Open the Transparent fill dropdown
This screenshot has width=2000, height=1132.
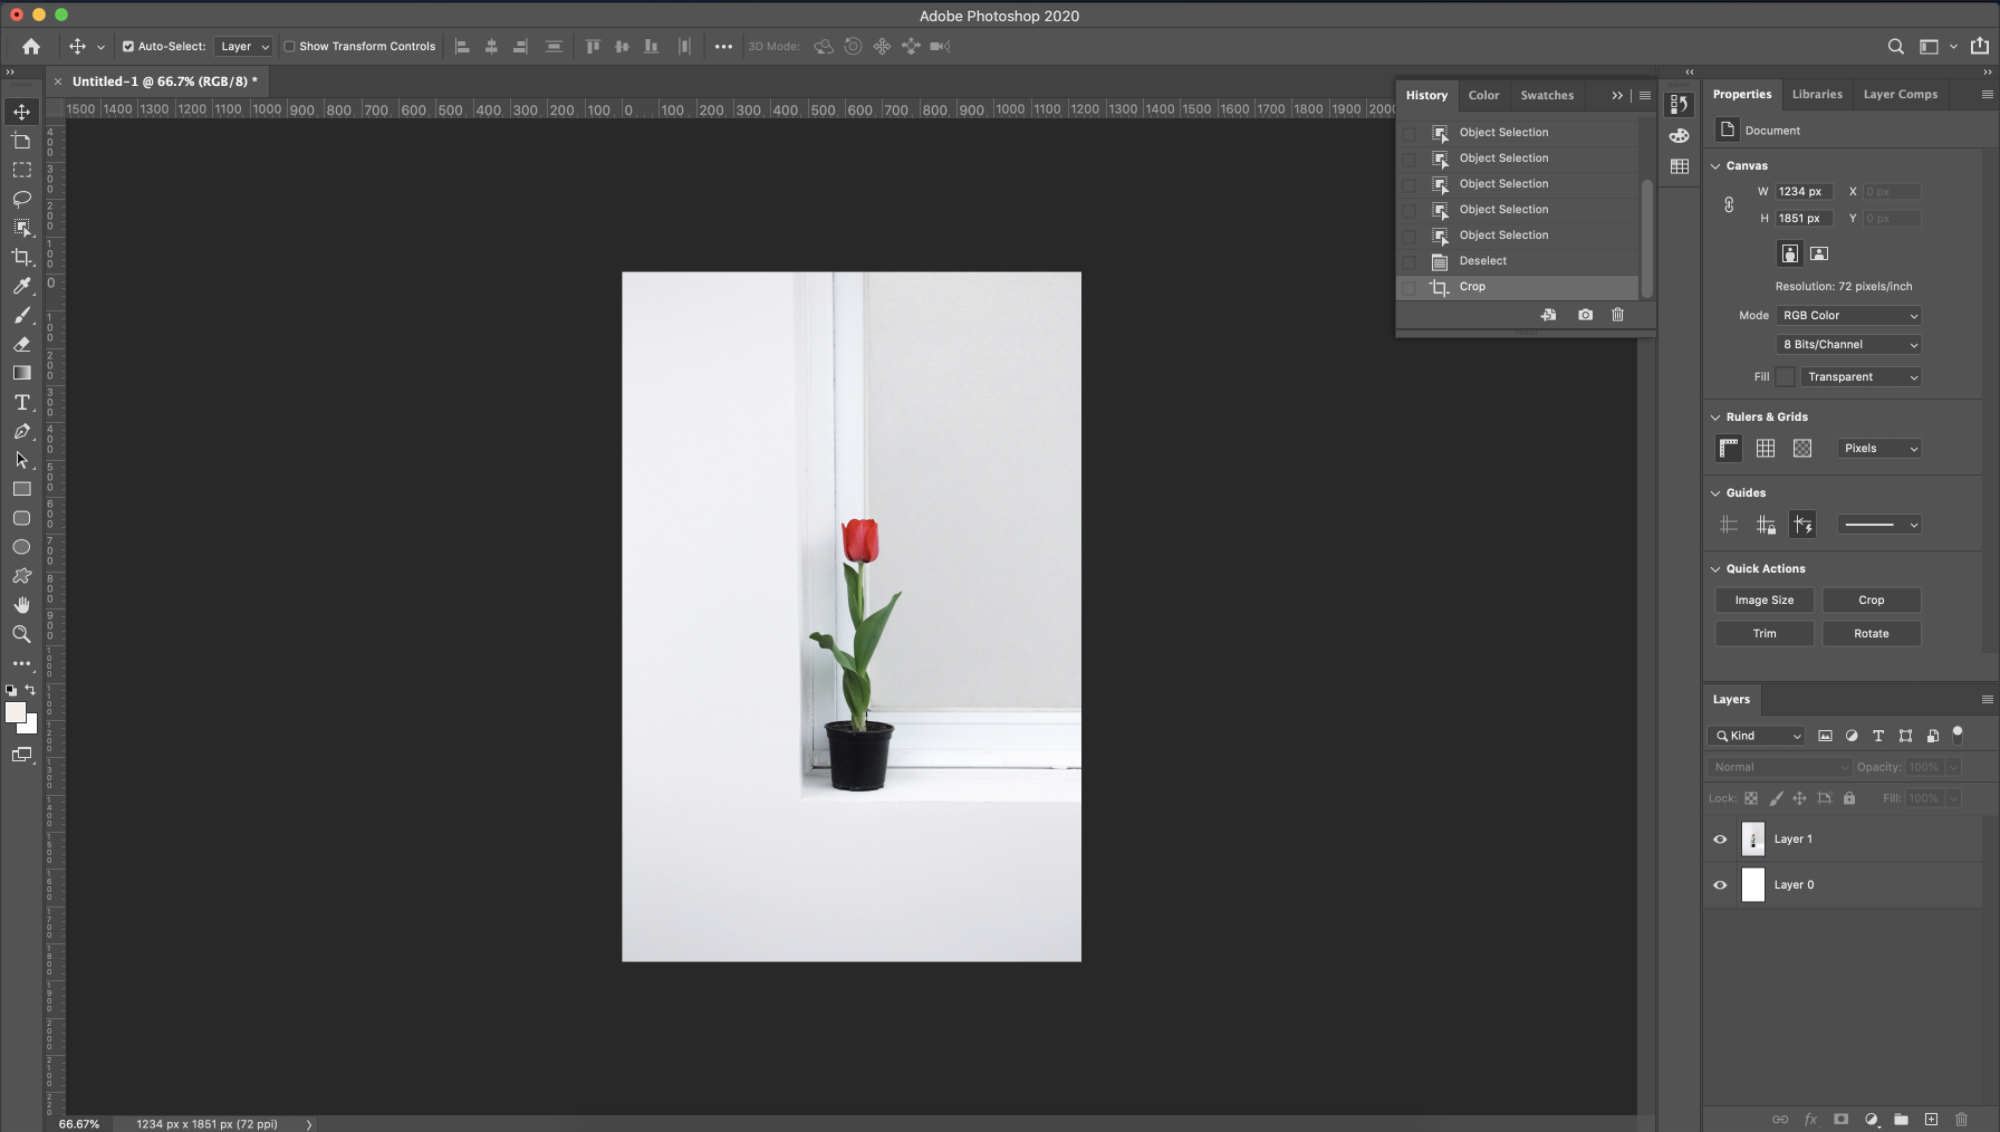point(1861,377)
